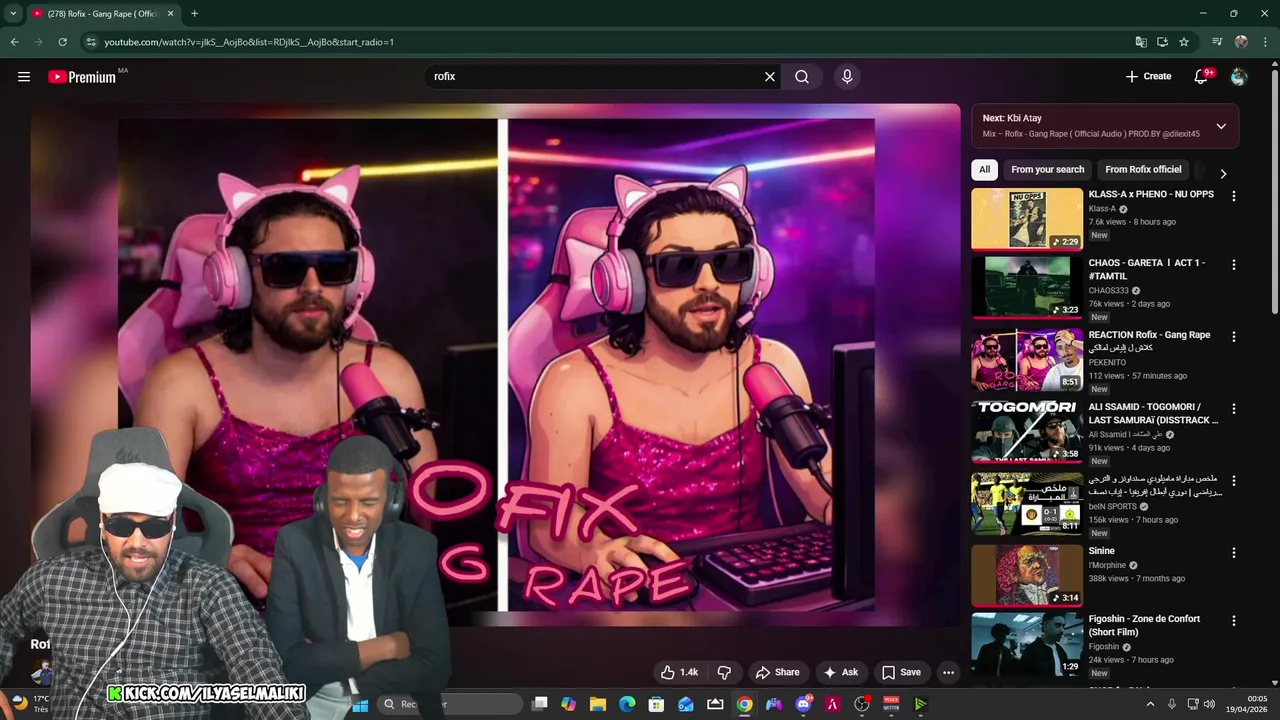Dislike the video with thumbs down
Viewport: 1280px width, 720px height.
click(x=725, y=672)
